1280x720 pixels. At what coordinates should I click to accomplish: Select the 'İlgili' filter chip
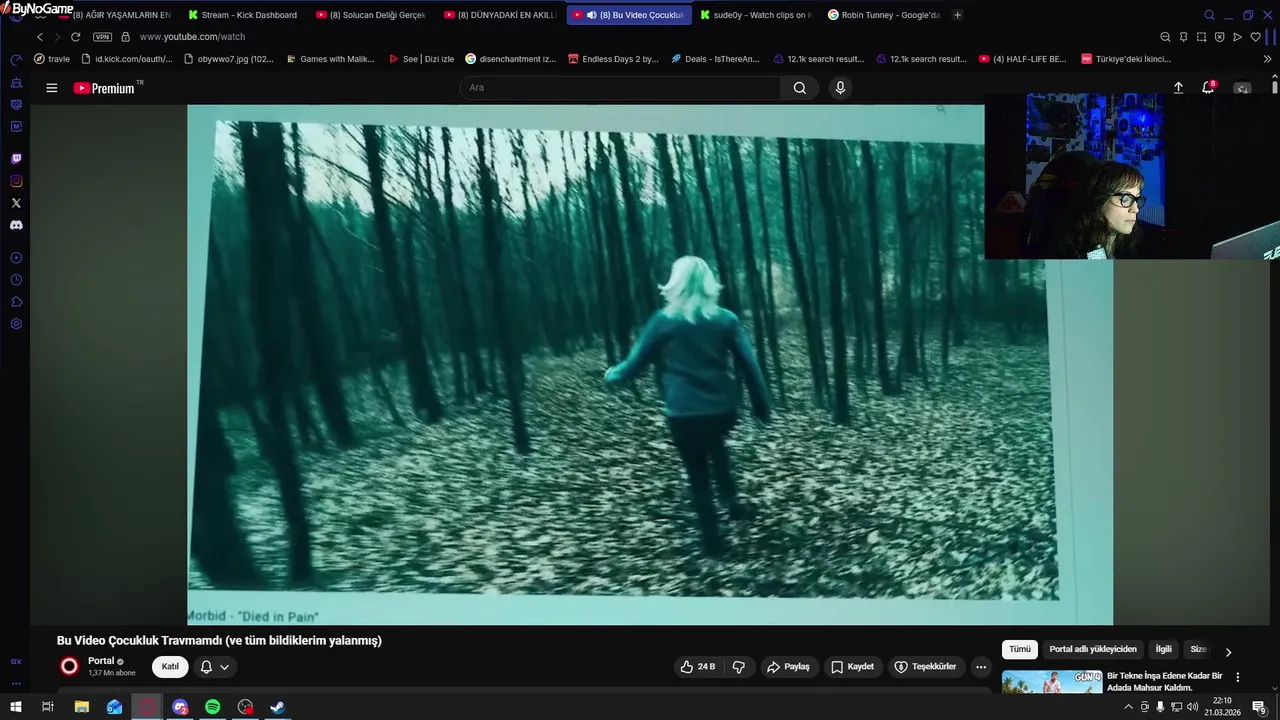point(1164,650)
